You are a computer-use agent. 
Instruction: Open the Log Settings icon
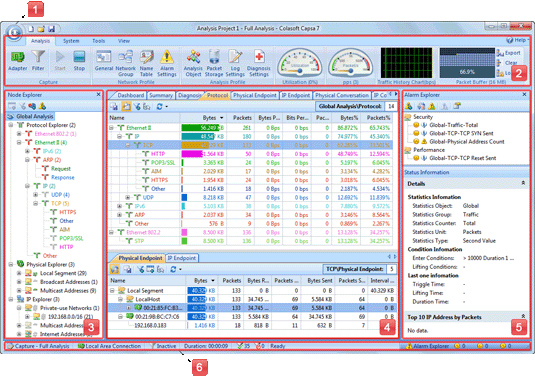point(235,63)
